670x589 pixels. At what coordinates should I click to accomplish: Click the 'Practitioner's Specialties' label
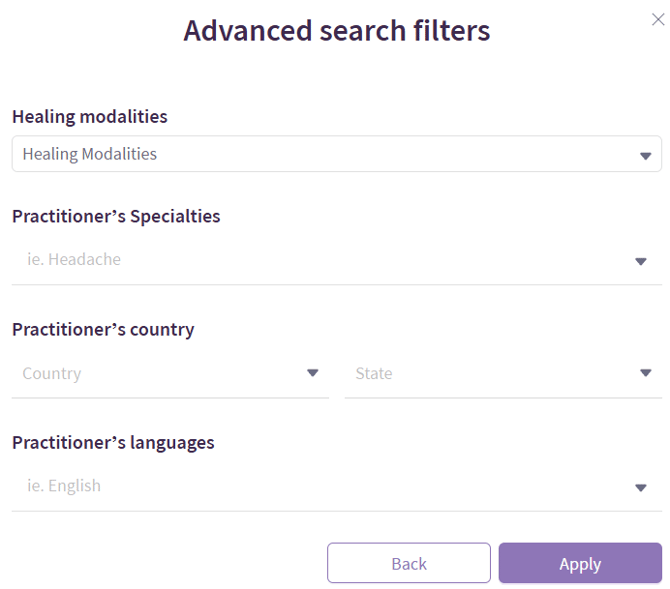tap(116, 216)
